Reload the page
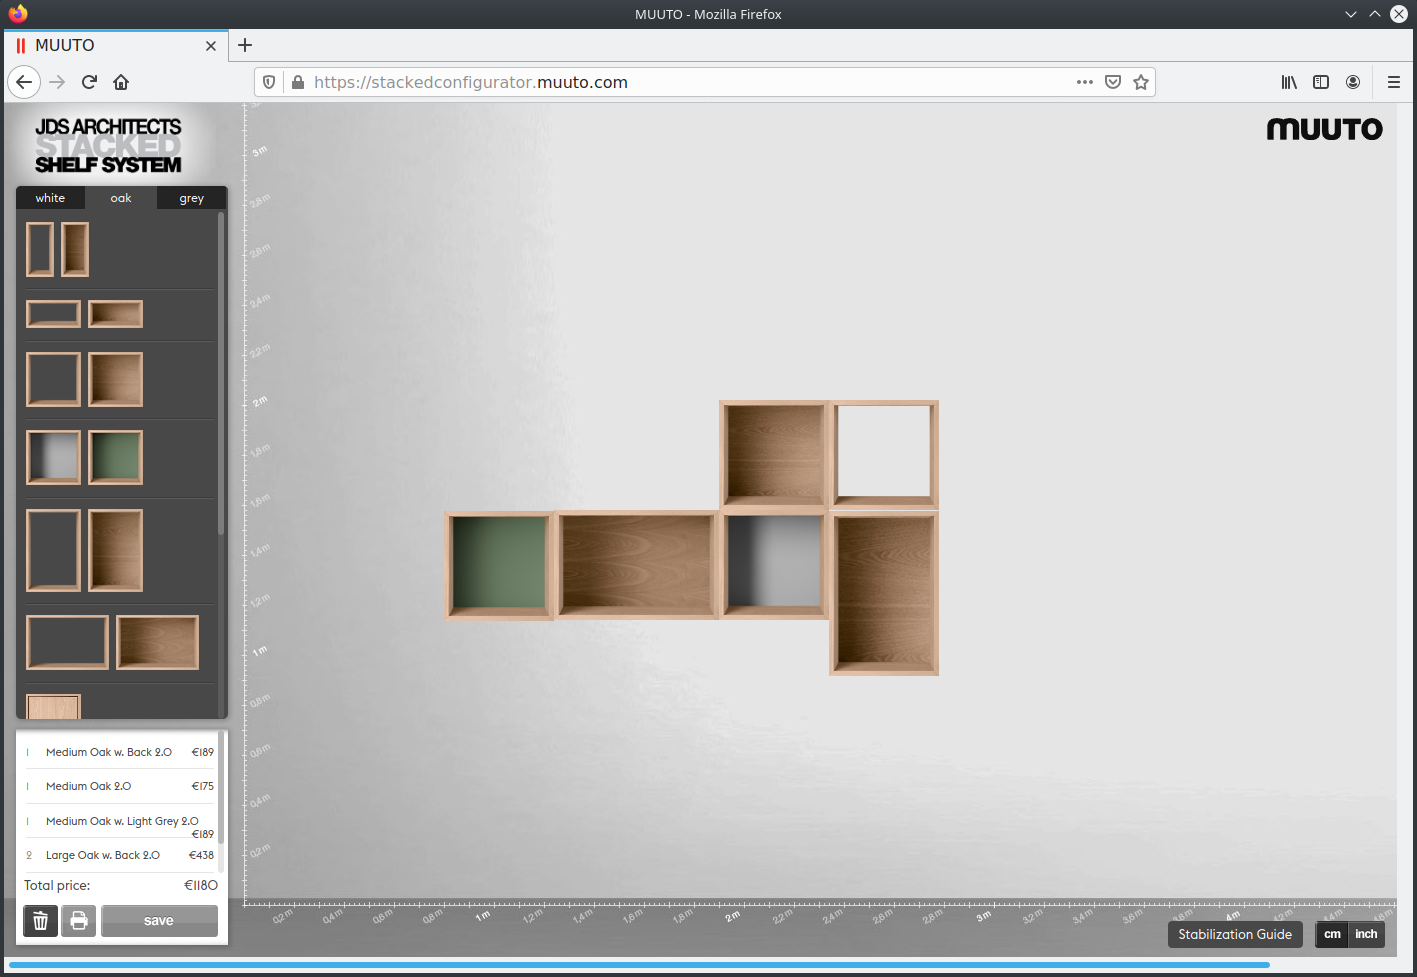 pos(89,82)
